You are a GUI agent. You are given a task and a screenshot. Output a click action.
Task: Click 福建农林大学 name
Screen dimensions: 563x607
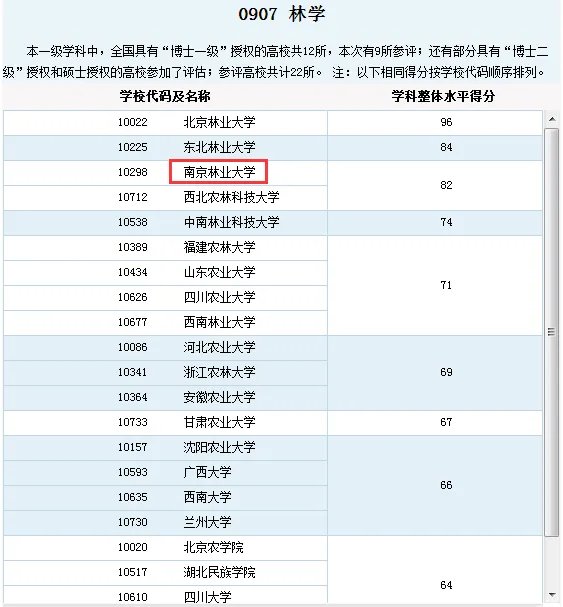point(220,247)
